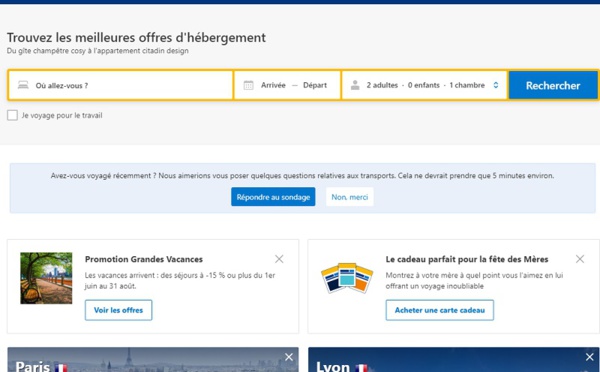Click the person icon in guests field

click(355, 85)
